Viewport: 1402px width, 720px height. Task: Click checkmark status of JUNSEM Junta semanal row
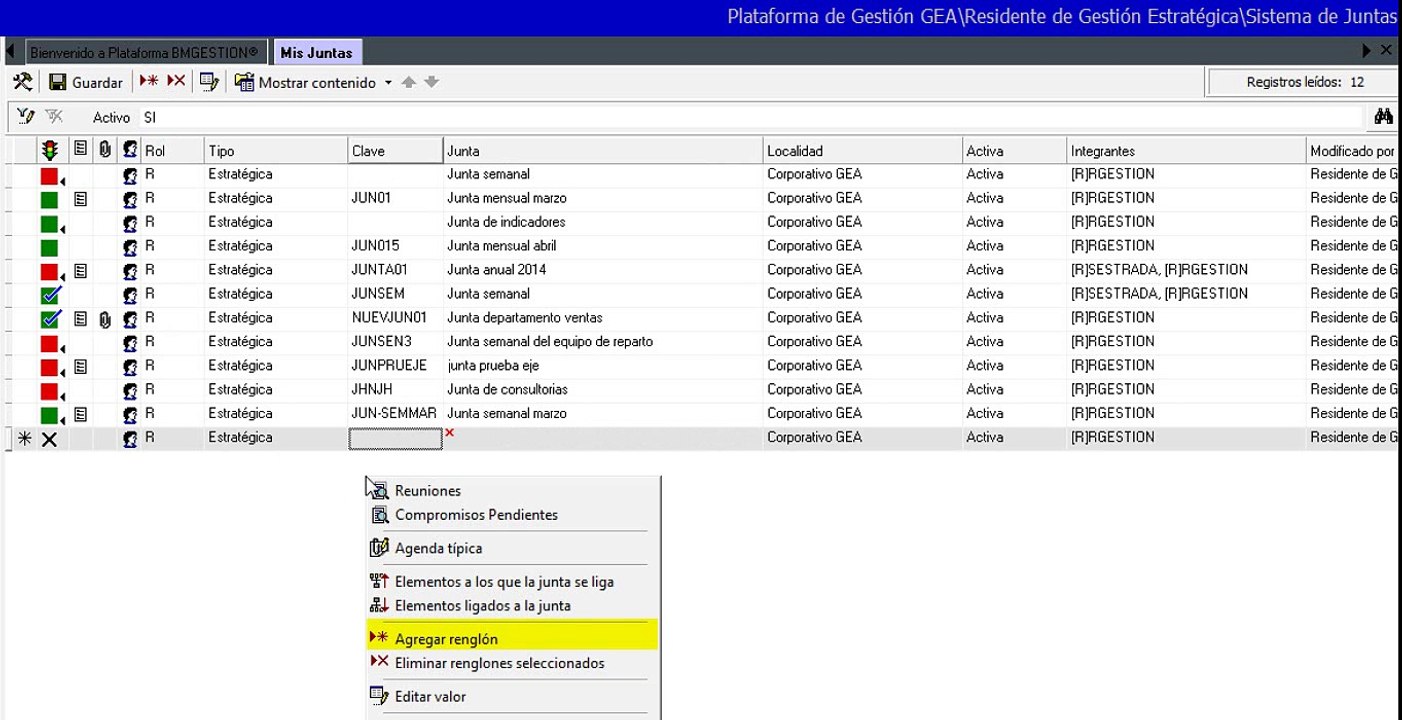(51, 293)
